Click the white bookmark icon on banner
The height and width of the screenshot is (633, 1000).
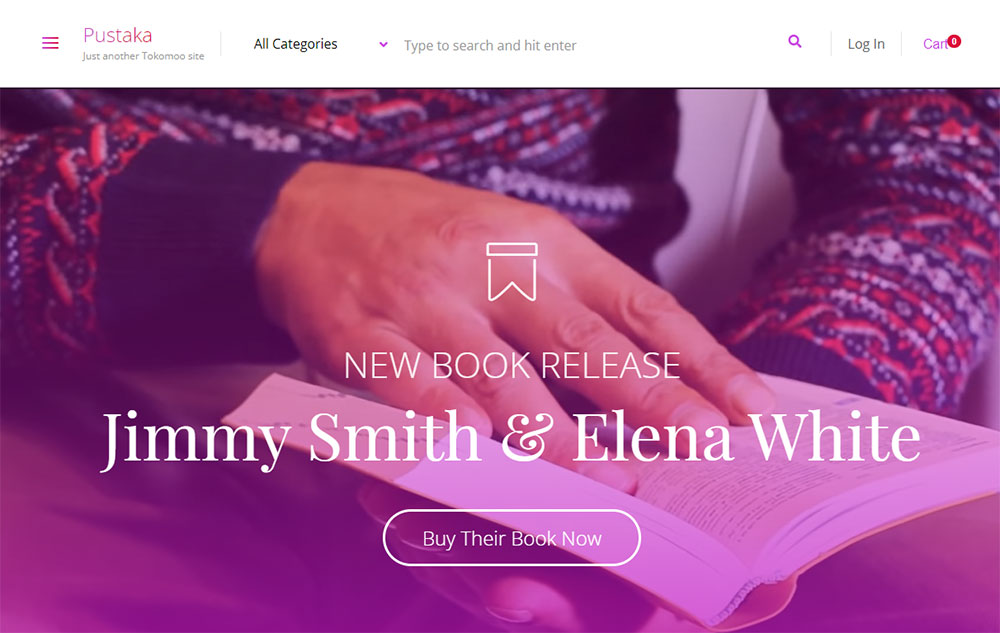pyautogui.click(x=512, y=272)
